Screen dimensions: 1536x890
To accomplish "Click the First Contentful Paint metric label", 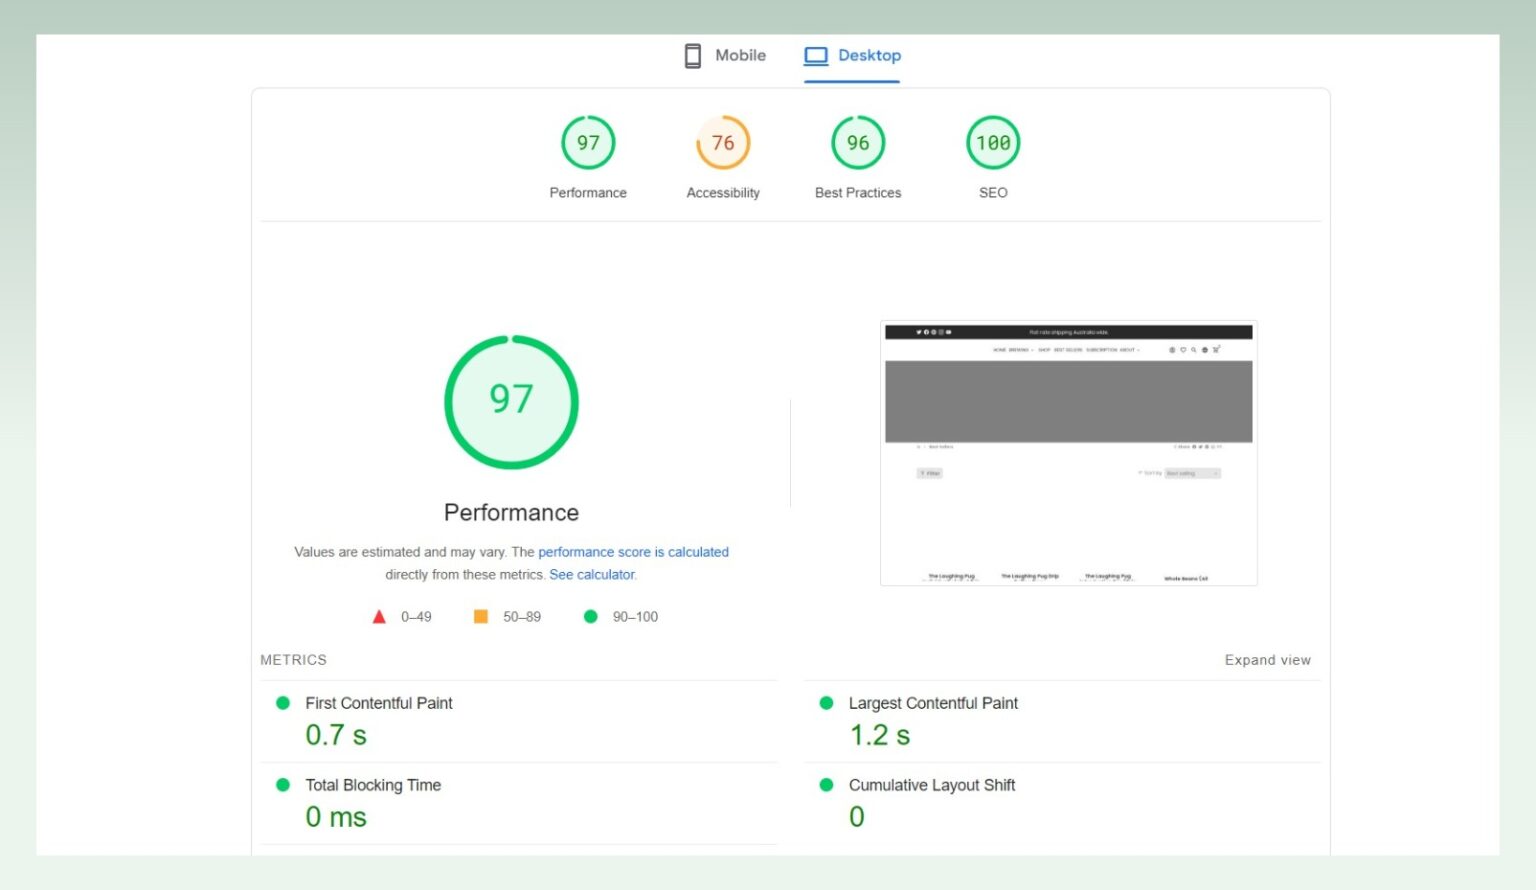I will tap(379, 703).
